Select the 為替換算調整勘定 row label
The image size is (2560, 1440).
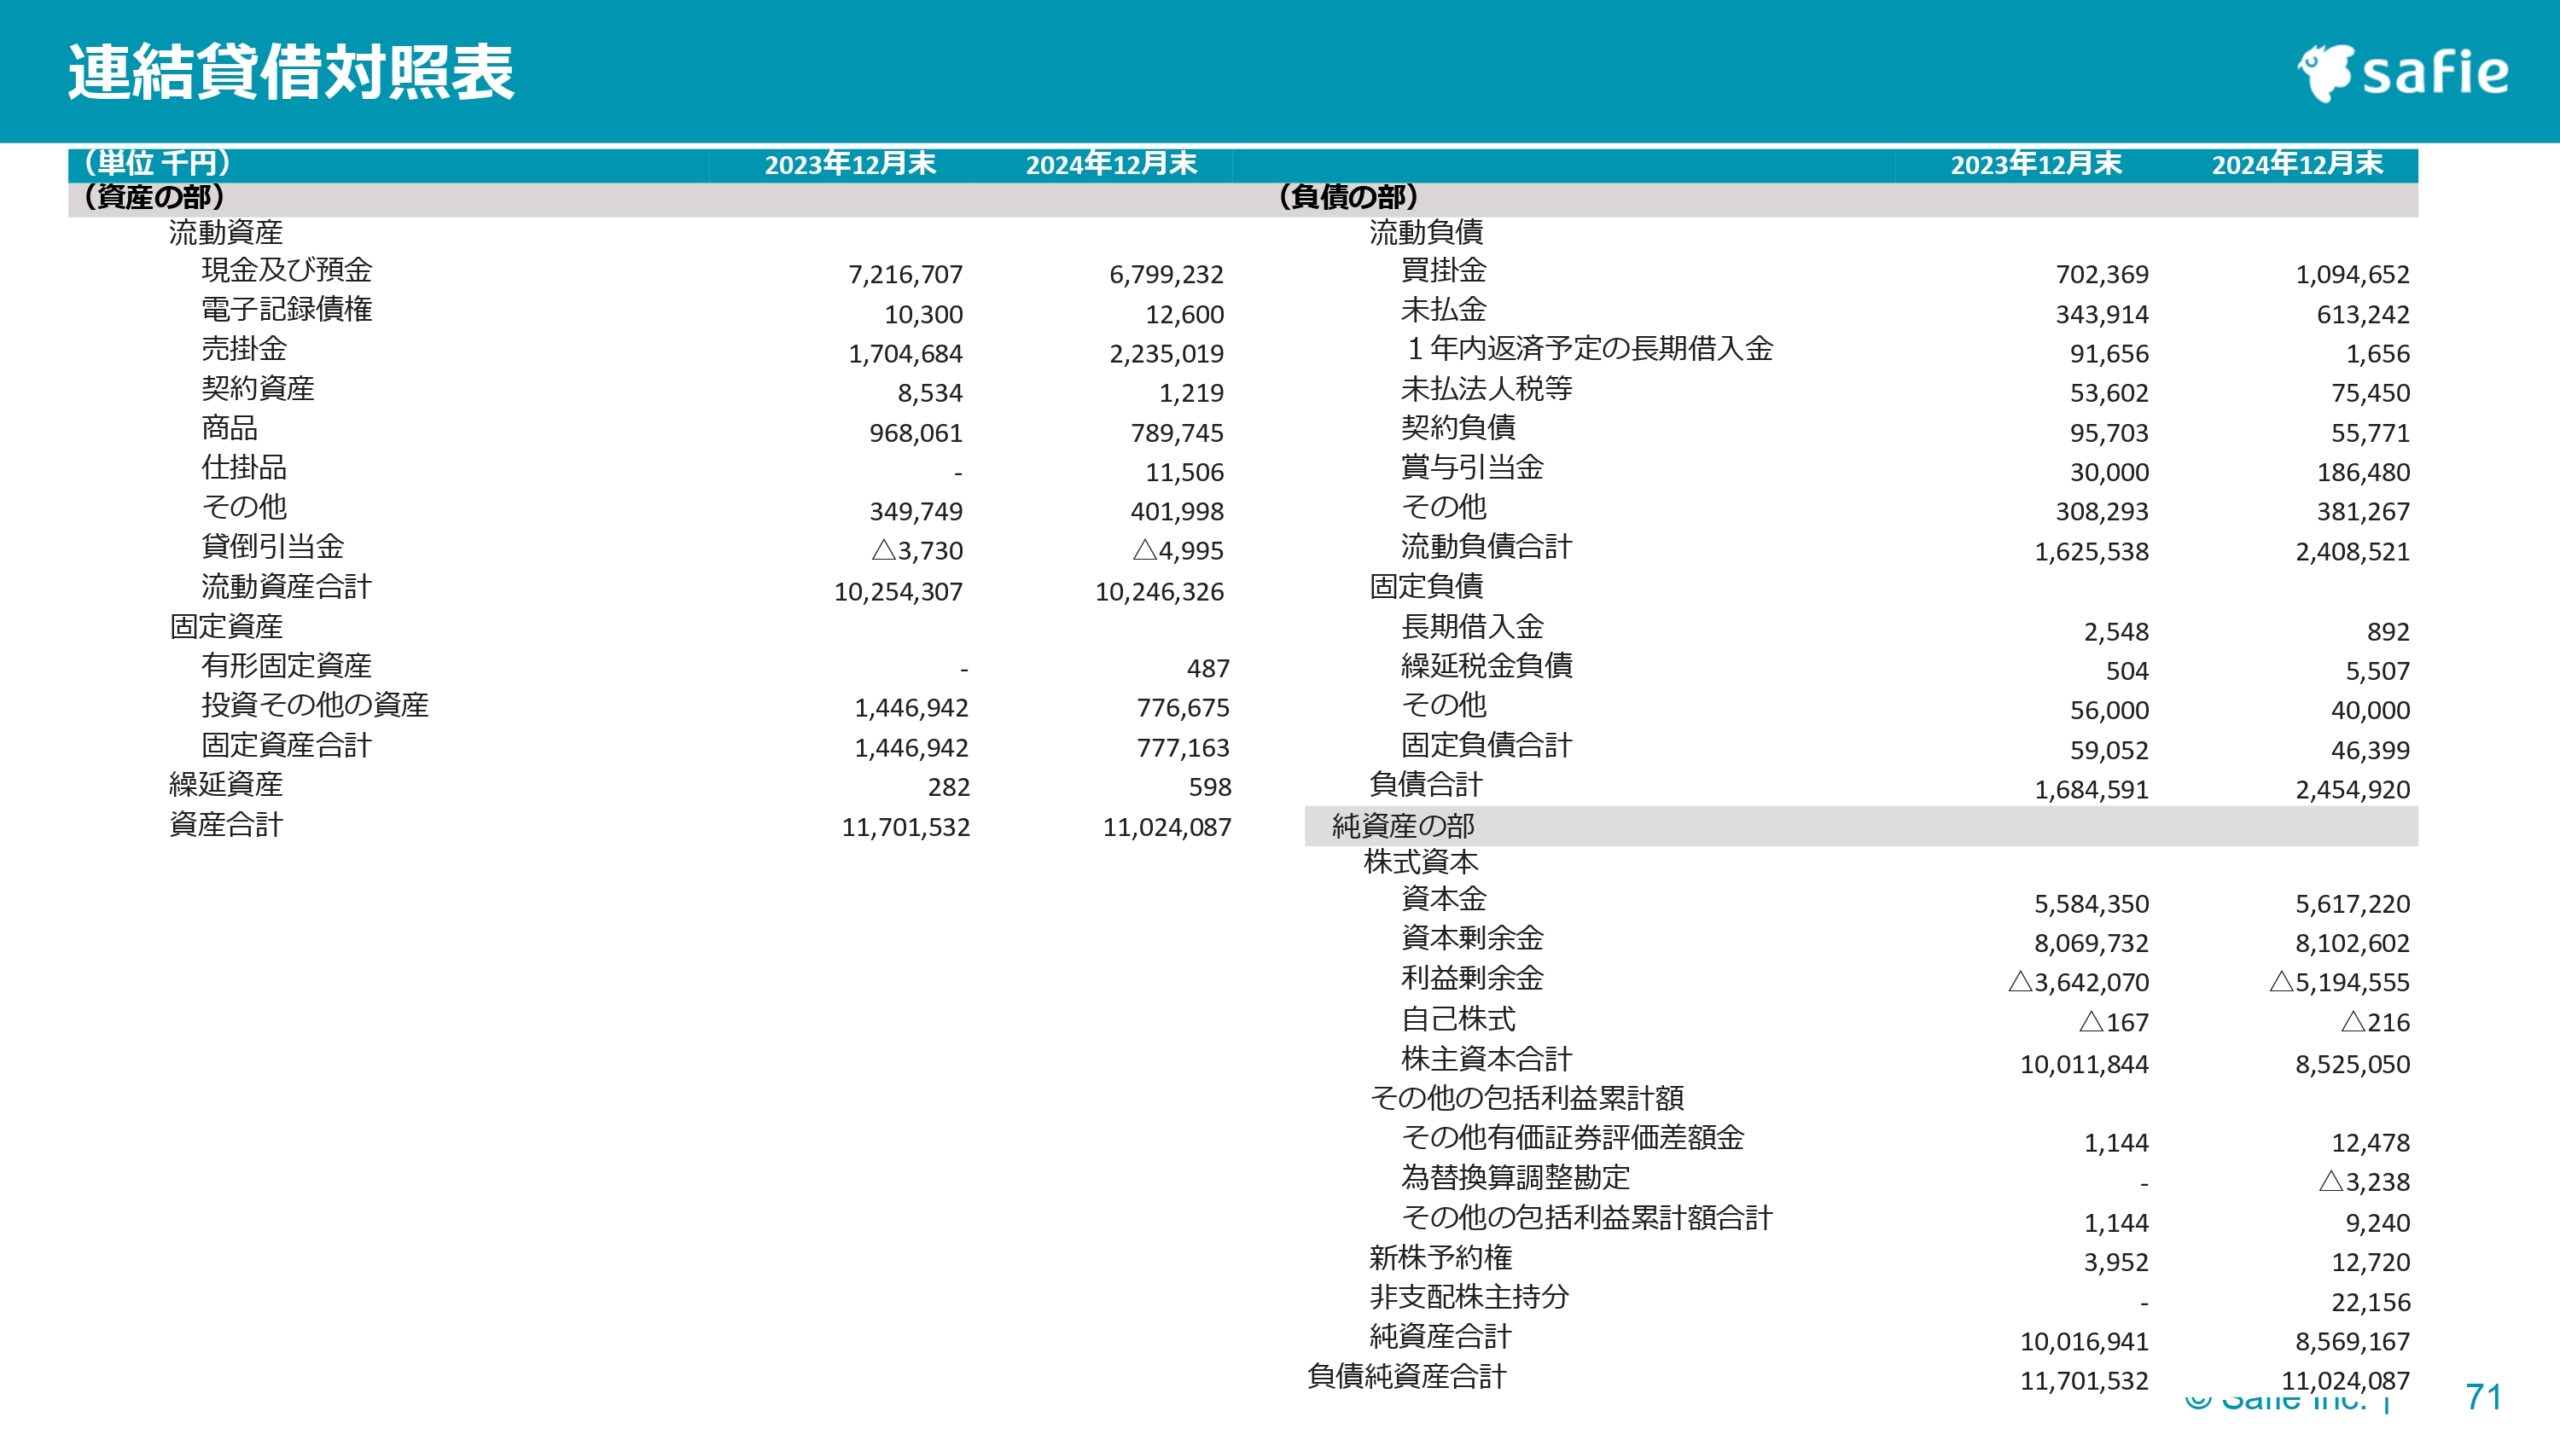pos(1515,1178)
